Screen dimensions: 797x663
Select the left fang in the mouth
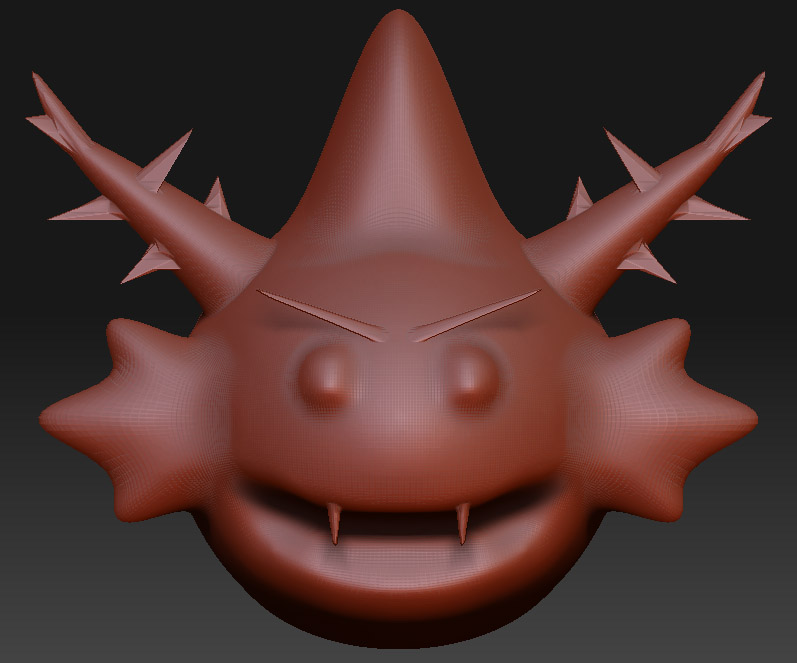(x=333, y=523)
